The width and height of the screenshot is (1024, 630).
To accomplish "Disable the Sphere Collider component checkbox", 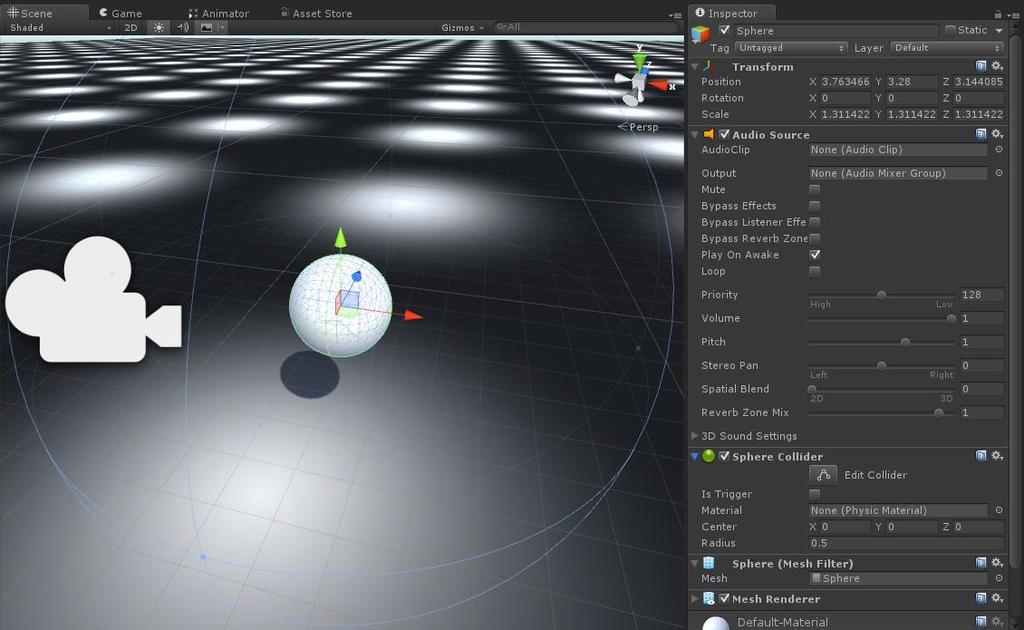I will pos(724,456).
